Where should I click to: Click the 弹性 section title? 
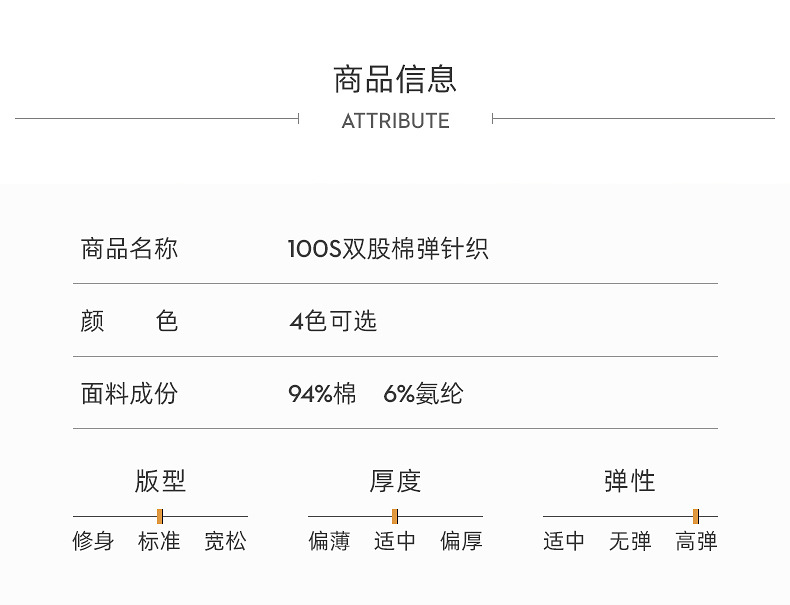(630, 481)
